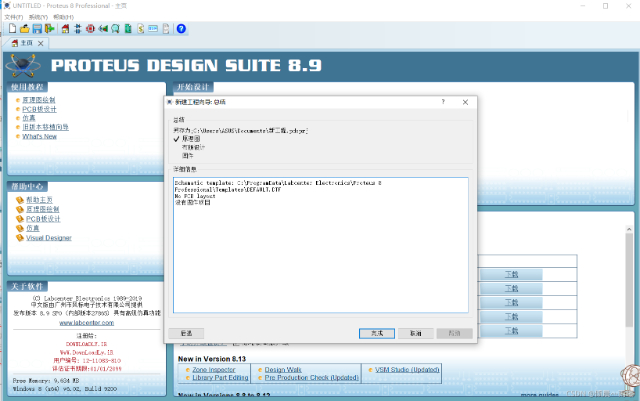Open the 帮助(H) menu
This screenshot has width=640, height=401.
coord(63,17)
